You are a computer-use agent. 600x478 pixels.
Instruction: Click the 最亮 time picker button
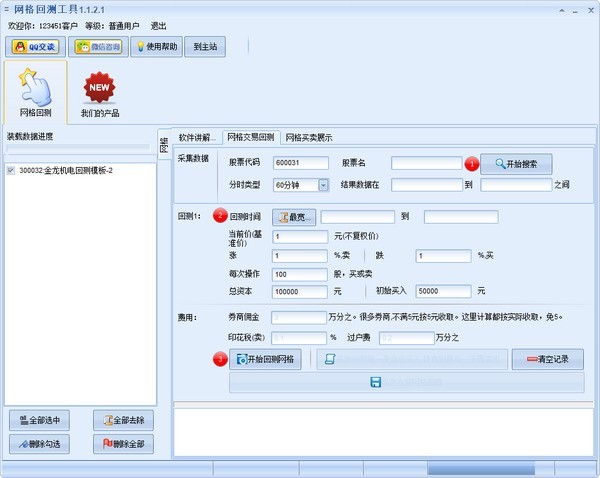coord(294,217)
